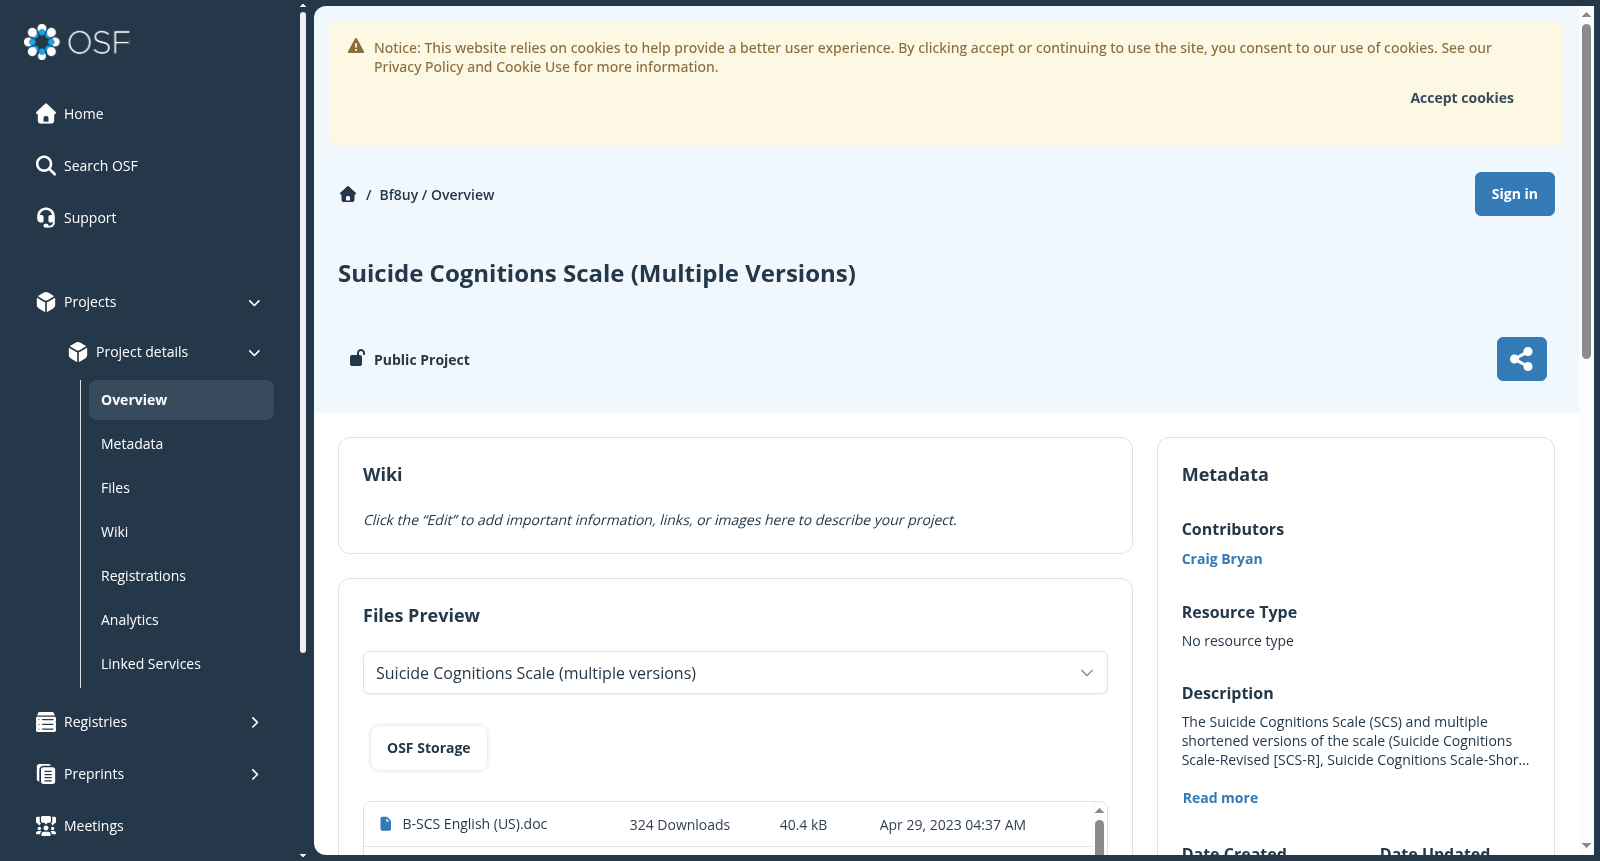Click the Home house icon in sidebar

tap(46, 114)
